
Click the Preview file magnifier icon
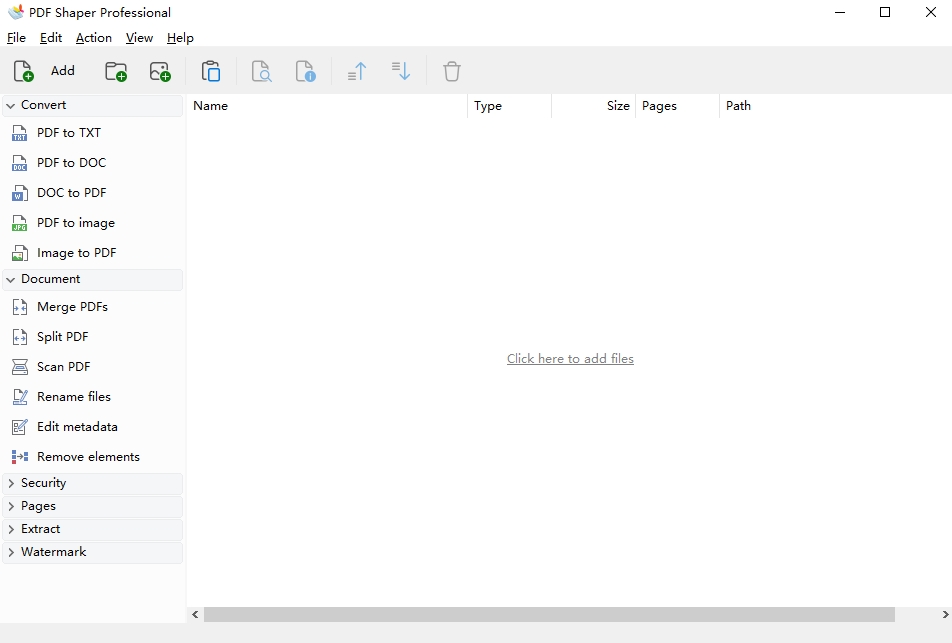262,71
